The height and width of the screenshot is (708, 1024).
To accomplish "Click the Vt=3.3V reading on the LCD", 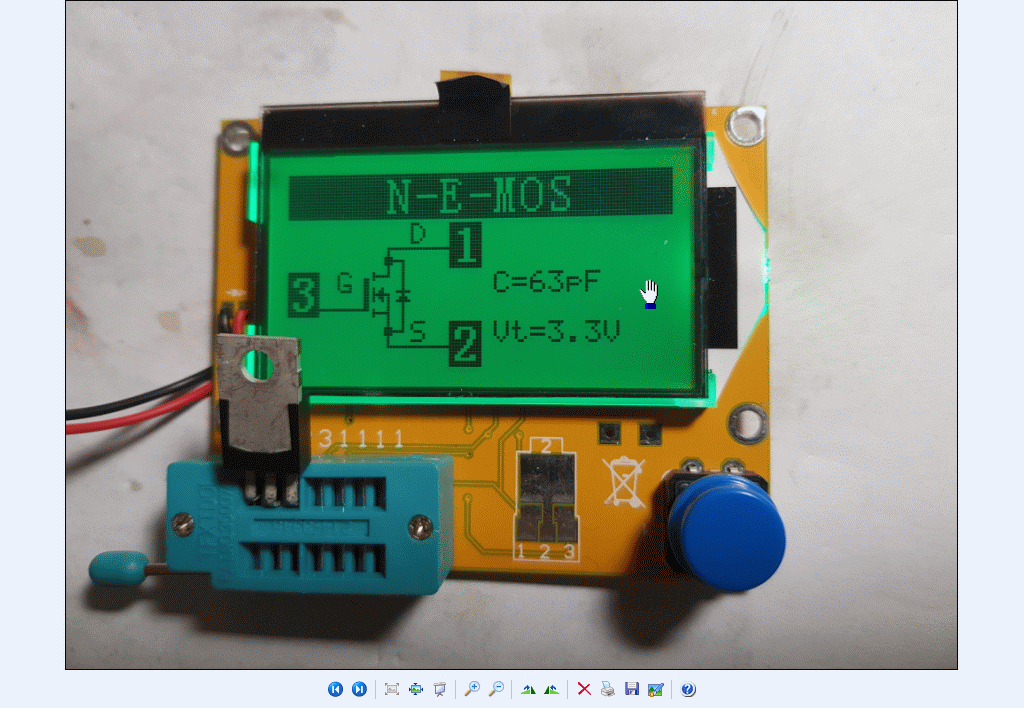I will point(555,331).
